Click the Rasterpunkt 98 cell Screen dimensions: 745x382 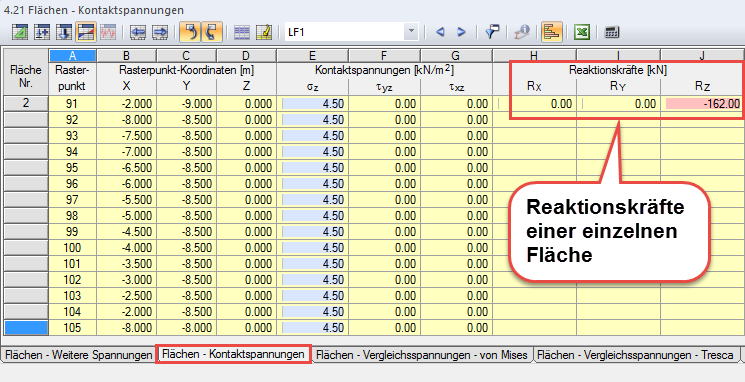coord(72,216)
